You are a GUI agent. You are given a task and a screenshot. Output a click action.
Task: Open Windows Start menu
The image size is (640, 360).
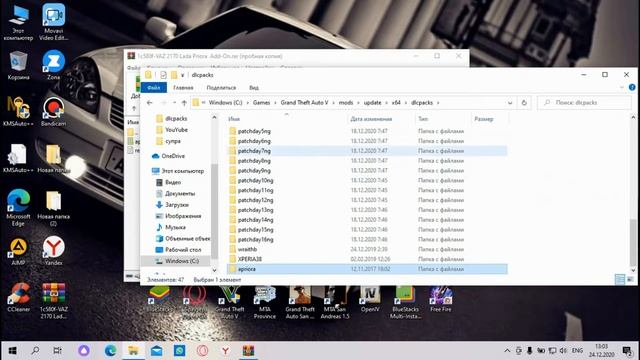click(x=12, y=351)
